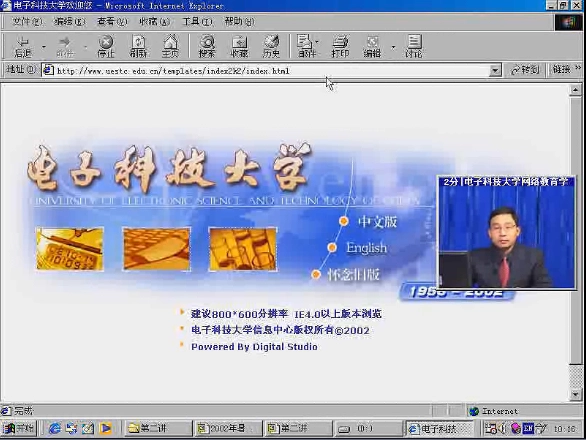Click the calculator display thumbnail image
586x440 pixels.
pyautogui.click(x=70, y=249)
